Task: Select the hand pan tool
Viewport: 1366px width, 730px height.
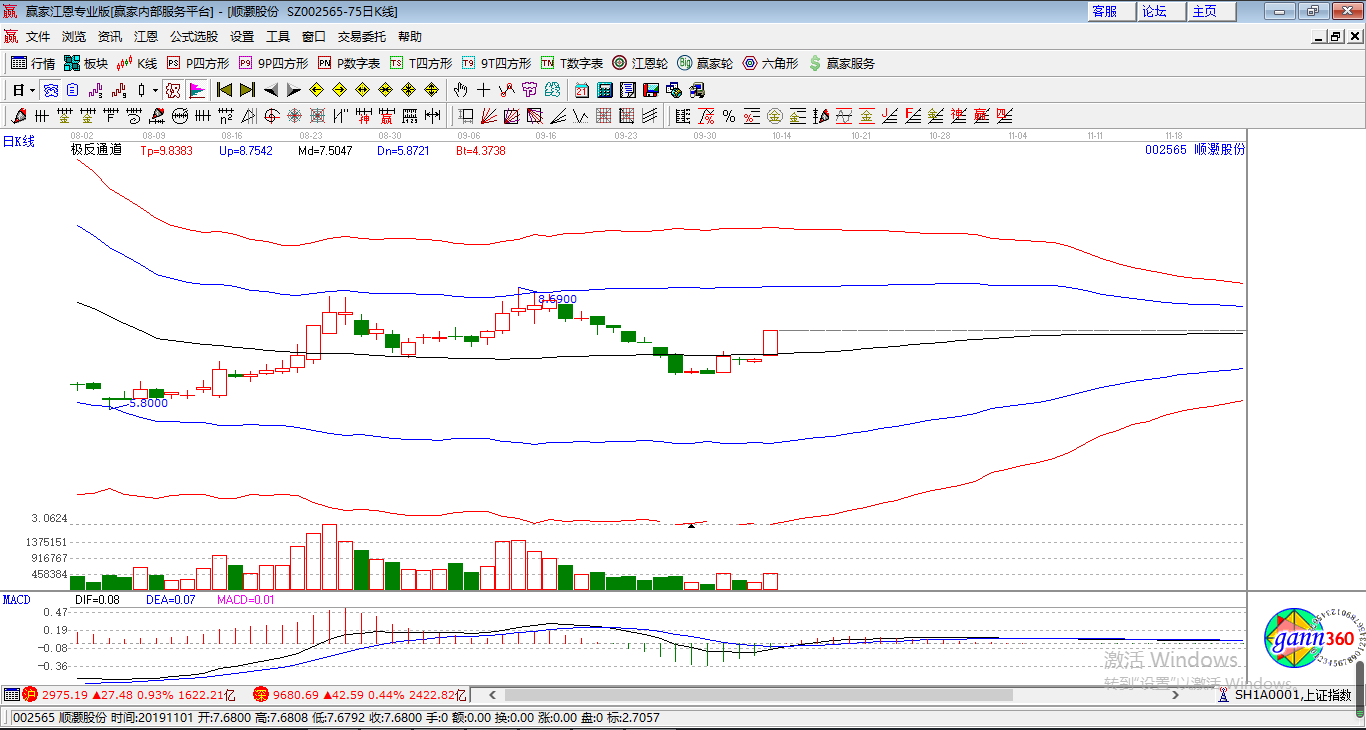Action: pos(460,90)
